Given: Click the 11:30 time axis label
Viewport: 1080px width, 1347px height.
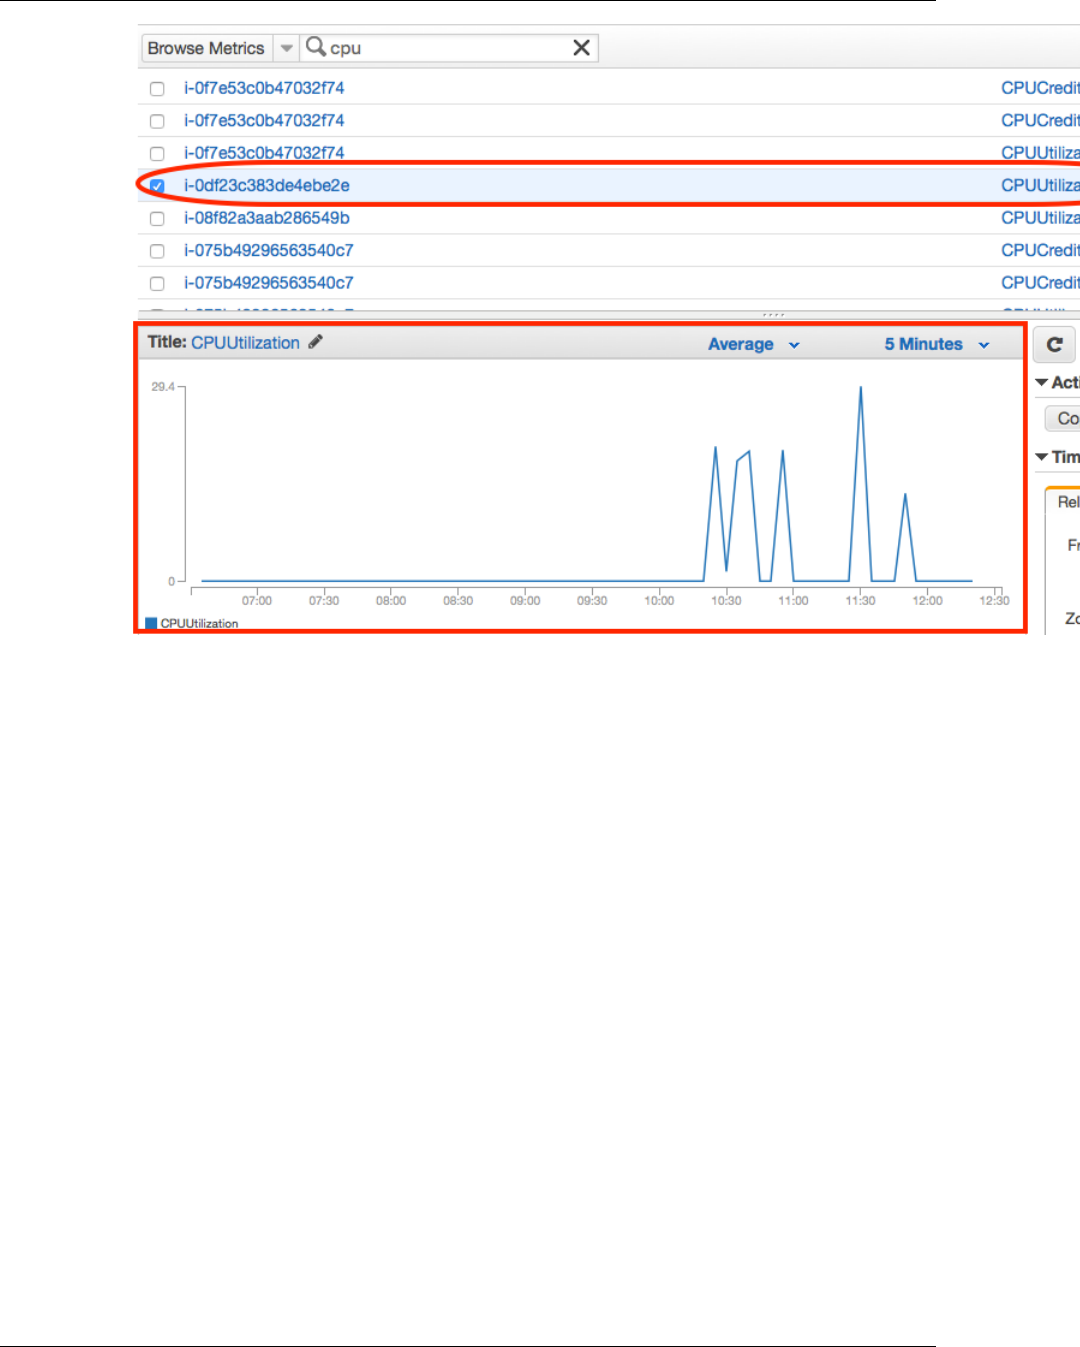Looking at the screenshot, I should click(x=860, y=601).
